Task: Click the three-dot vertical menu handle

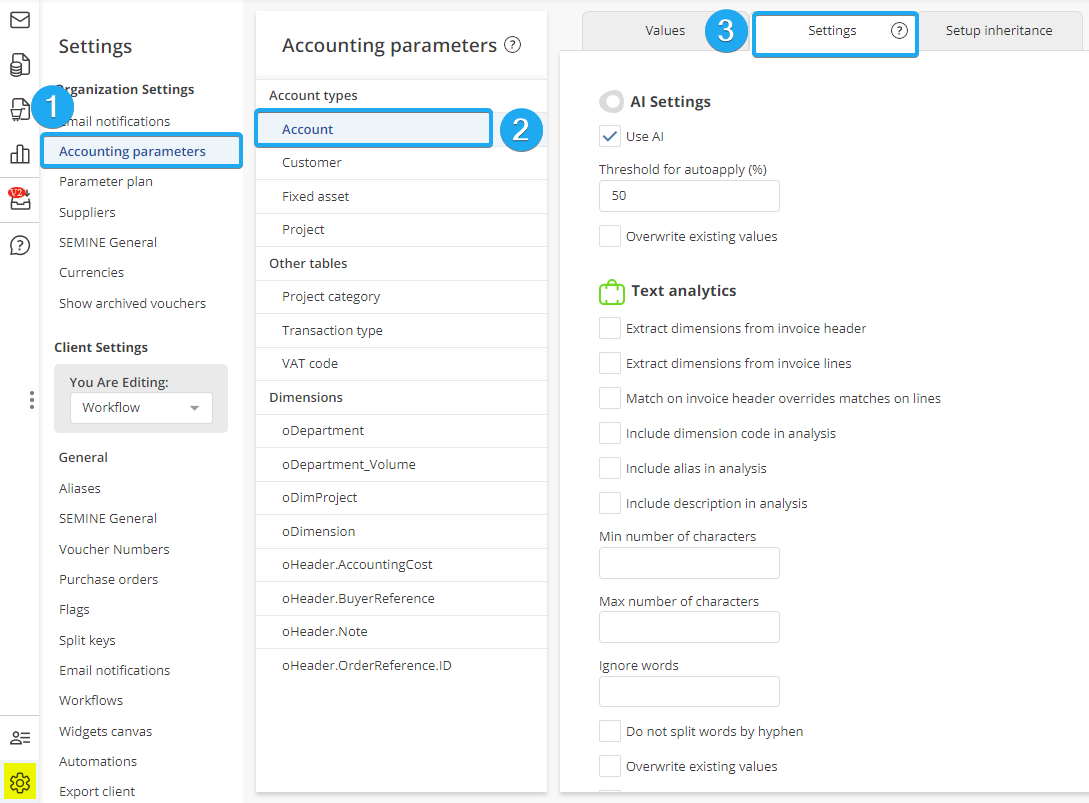Action: (32, 400)
